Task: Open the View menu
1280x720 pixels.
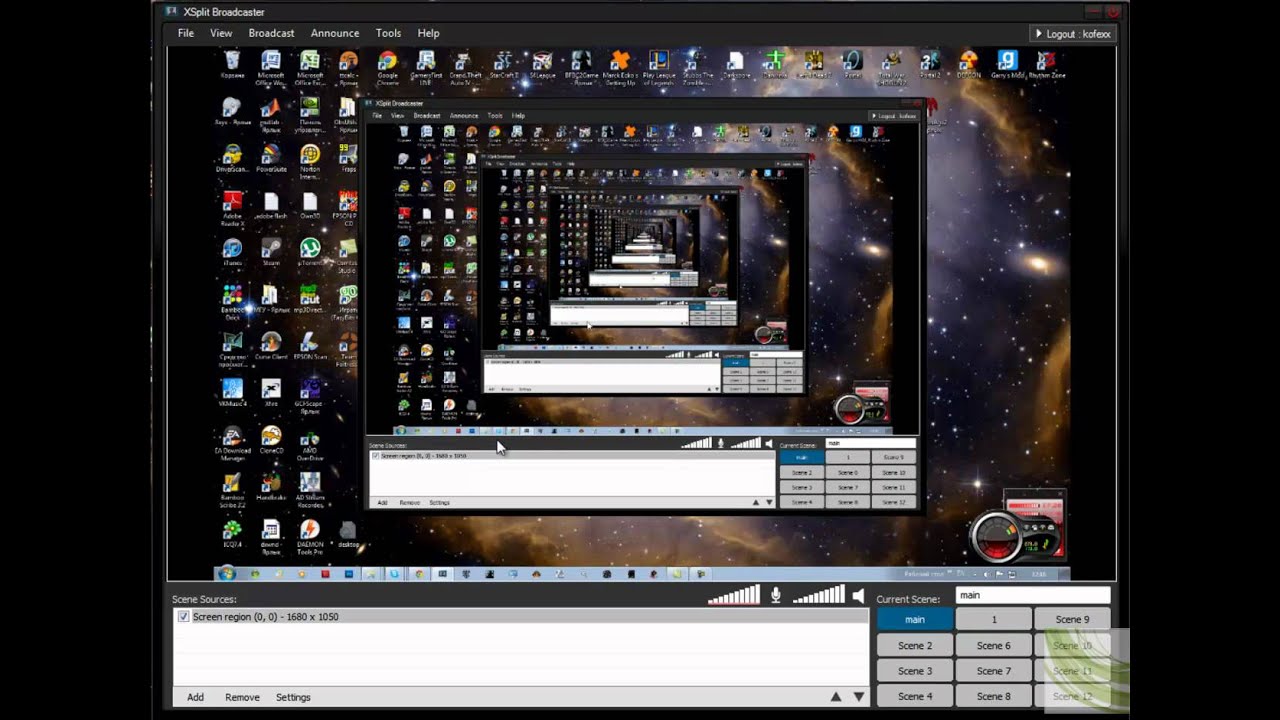Action: tap(221, 33)
